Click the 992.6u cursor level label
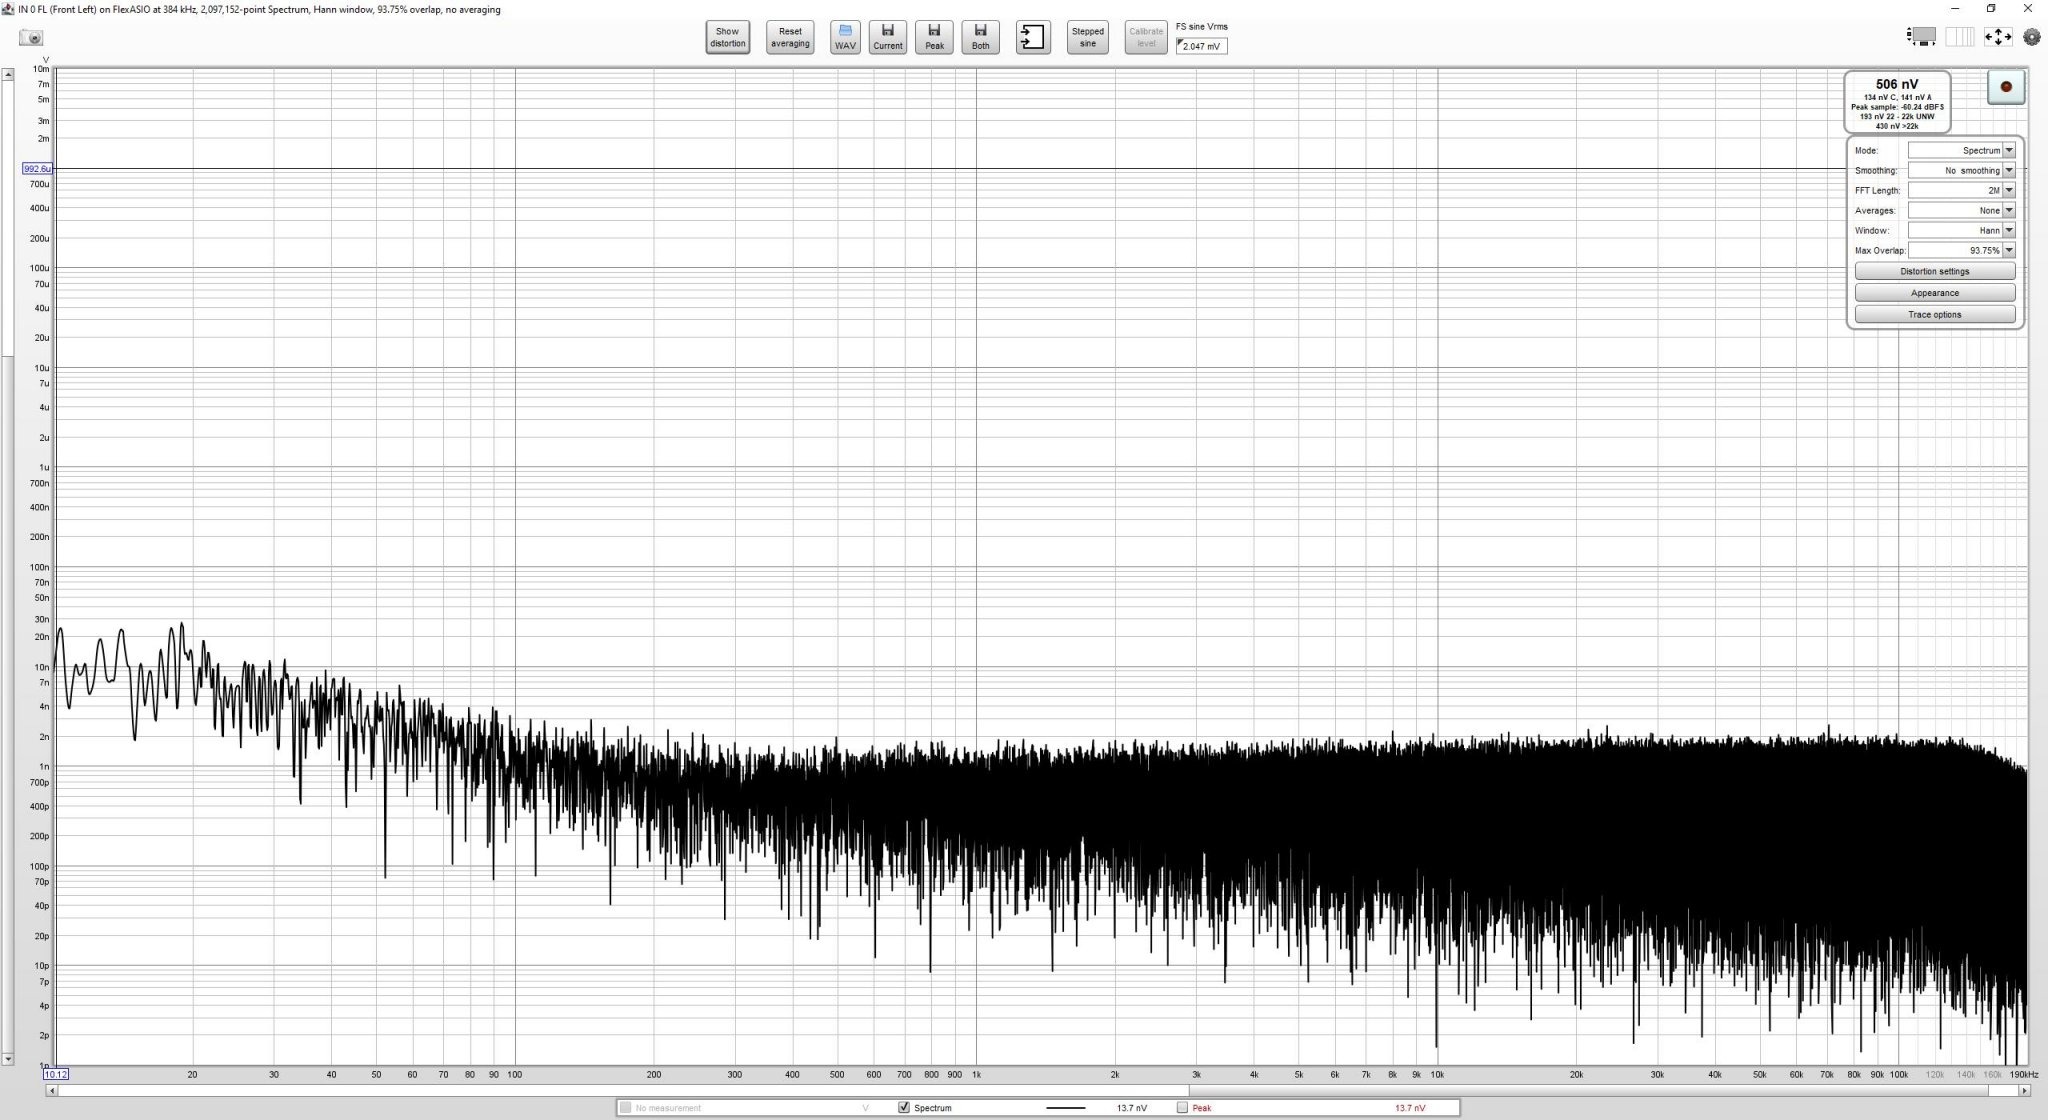This screenshot has width=2048, height=1120. tap(37, 169)
